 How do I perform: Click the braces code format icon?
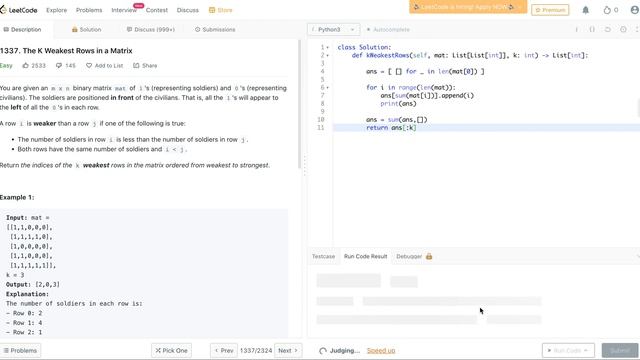tap(592, 29)
